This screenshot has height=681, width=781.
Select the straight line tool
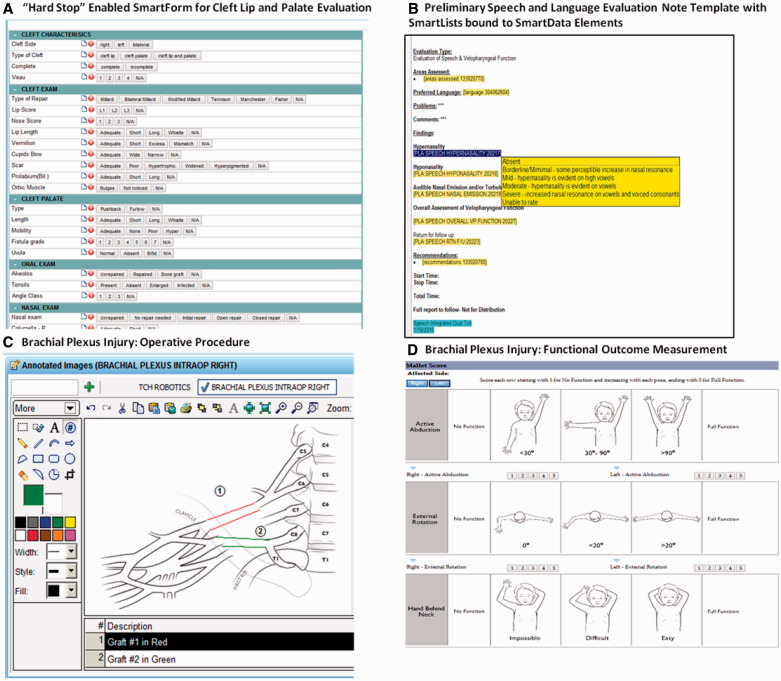pos(38,443)
